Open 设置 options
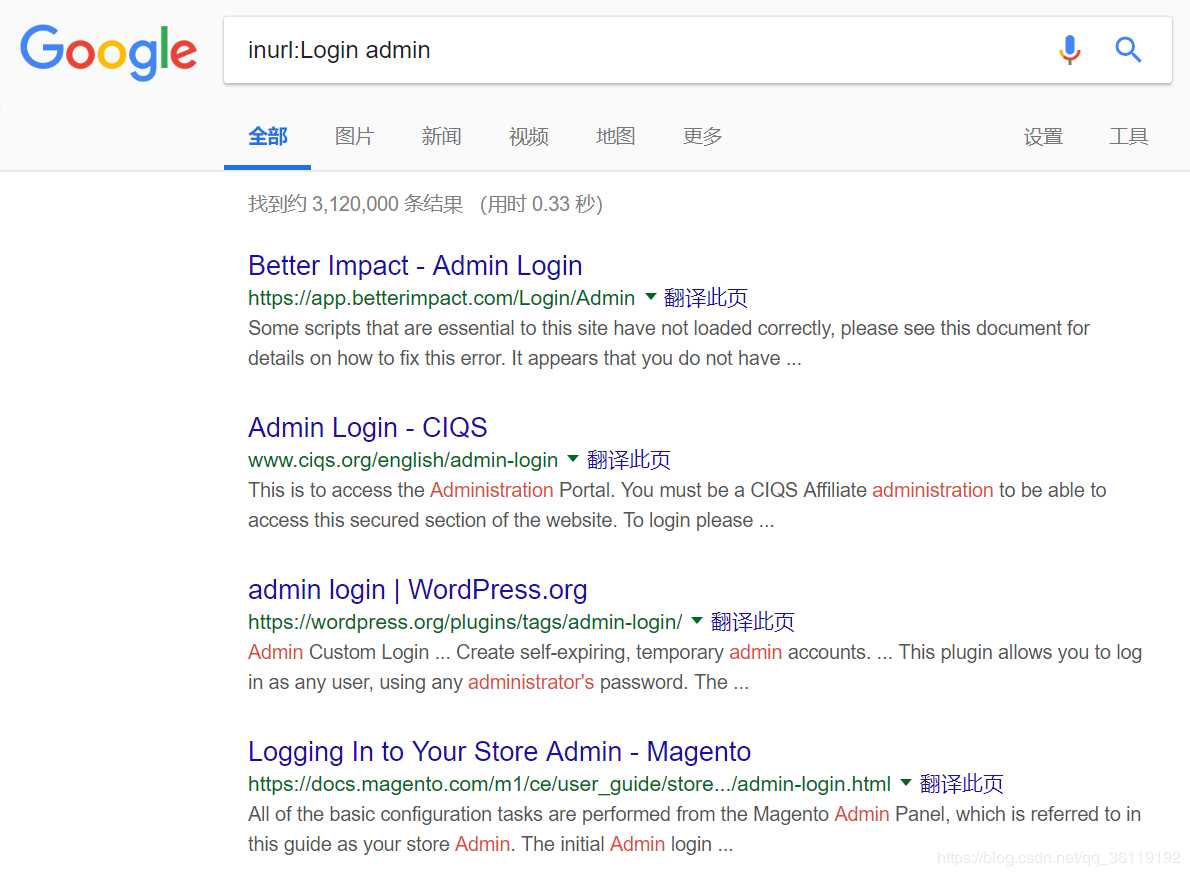Screen dimensions: 1190x876 1043,137
